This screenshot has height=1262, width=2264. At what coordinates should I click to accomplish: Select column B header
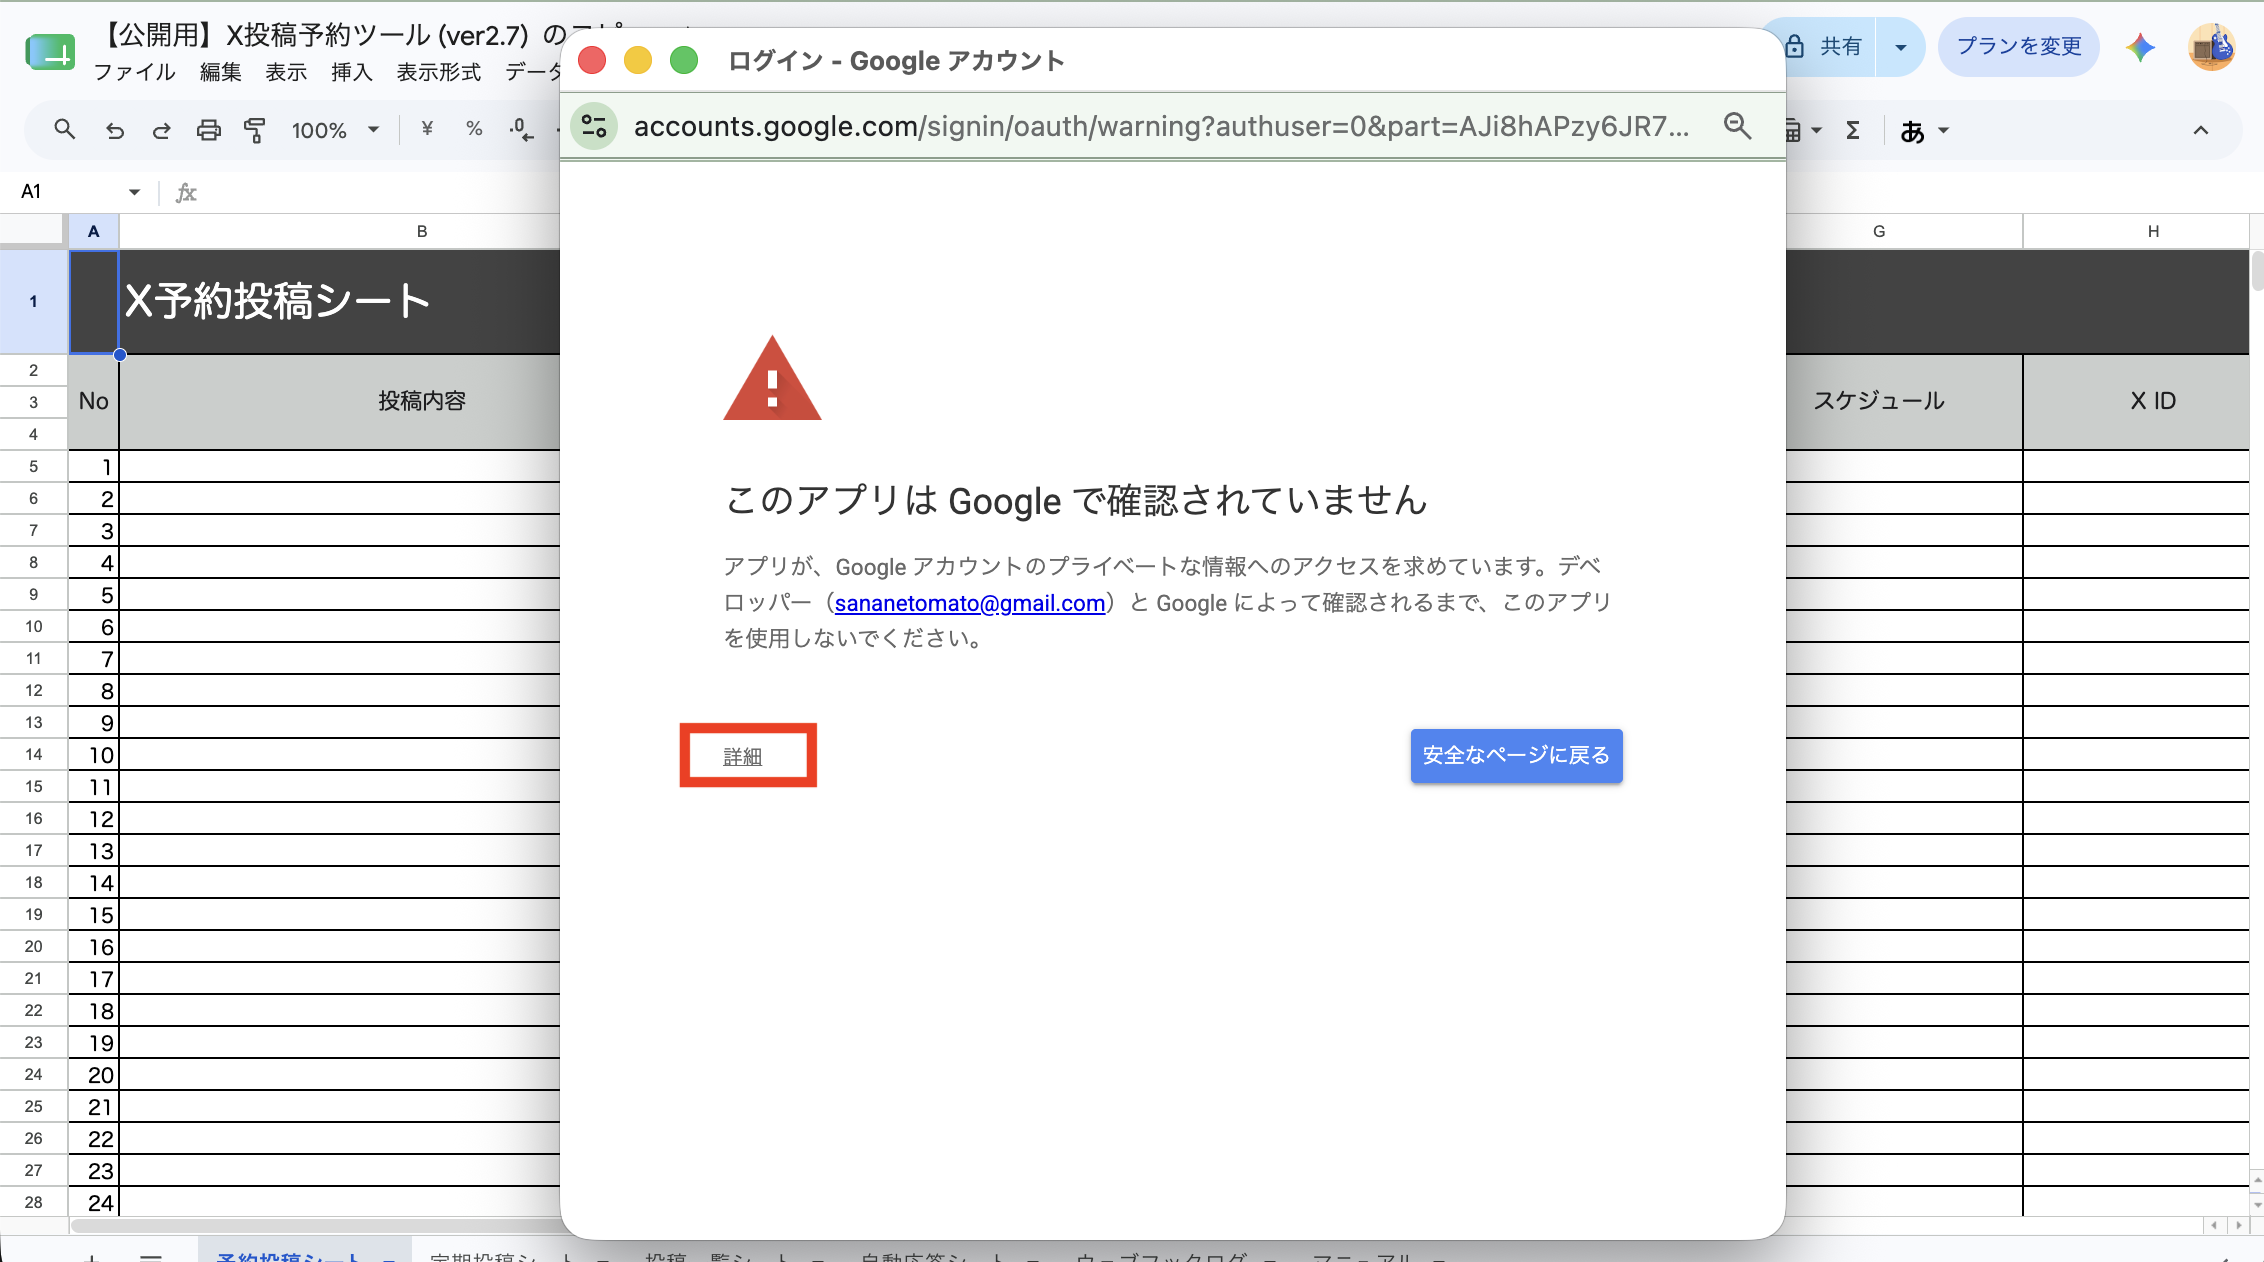click(422, 231)
